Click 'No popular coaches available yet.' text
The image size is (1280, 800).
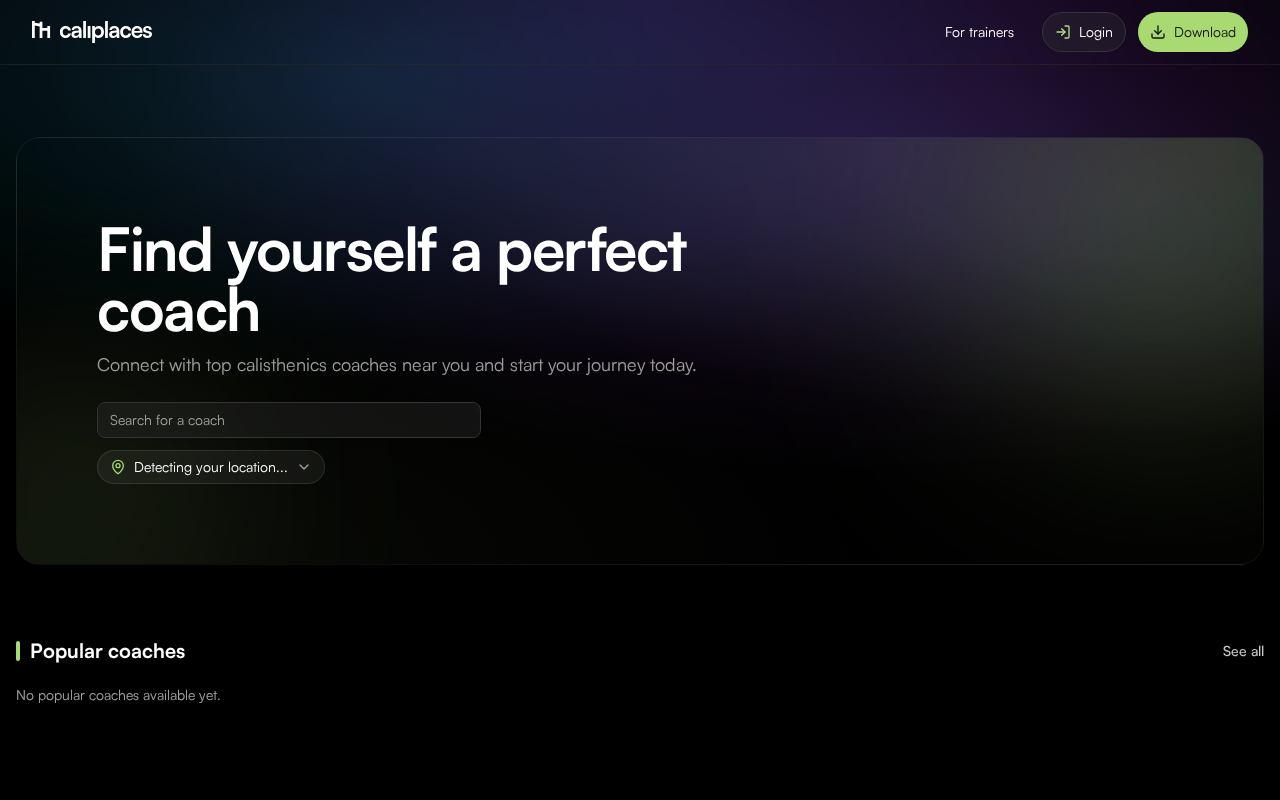pyautogui.click(x=118, y=695)
